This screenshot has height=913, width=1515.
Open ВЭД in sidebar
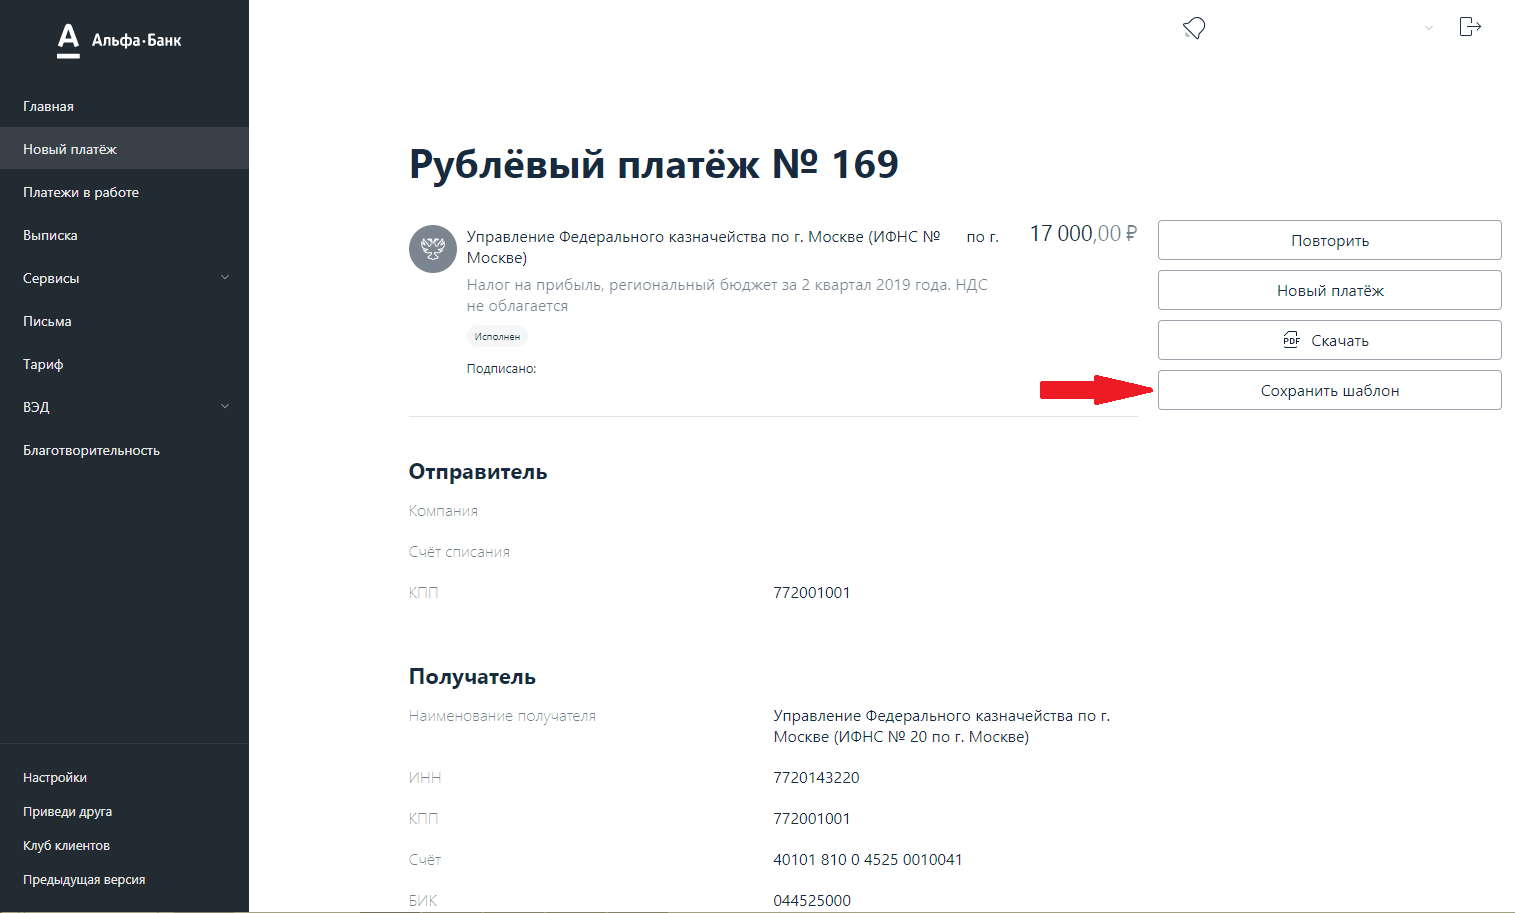point(124,407)
